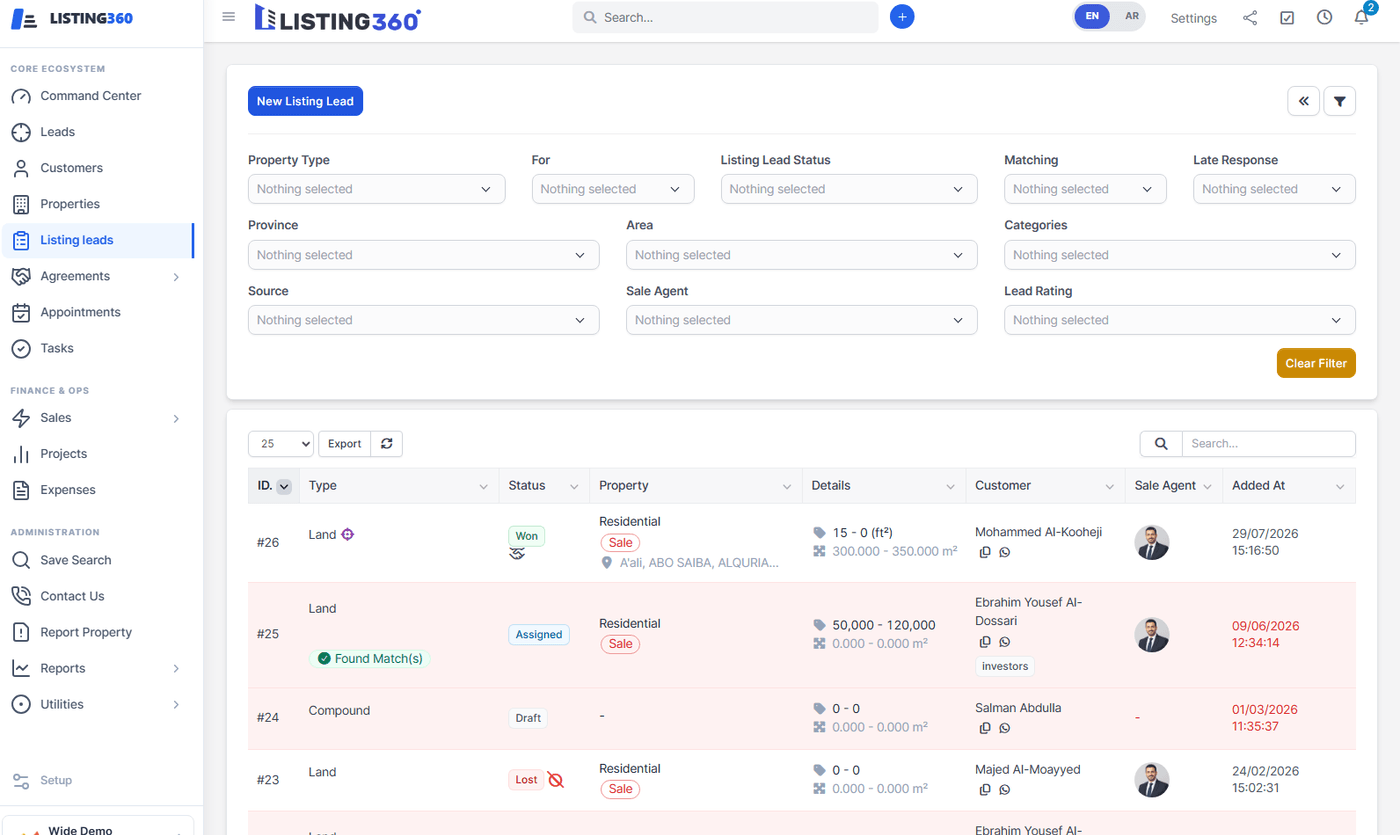The height and width of the screenshot is (835, 1400).
Task: Open the notifications bell icon
Action: [1361, 17]
